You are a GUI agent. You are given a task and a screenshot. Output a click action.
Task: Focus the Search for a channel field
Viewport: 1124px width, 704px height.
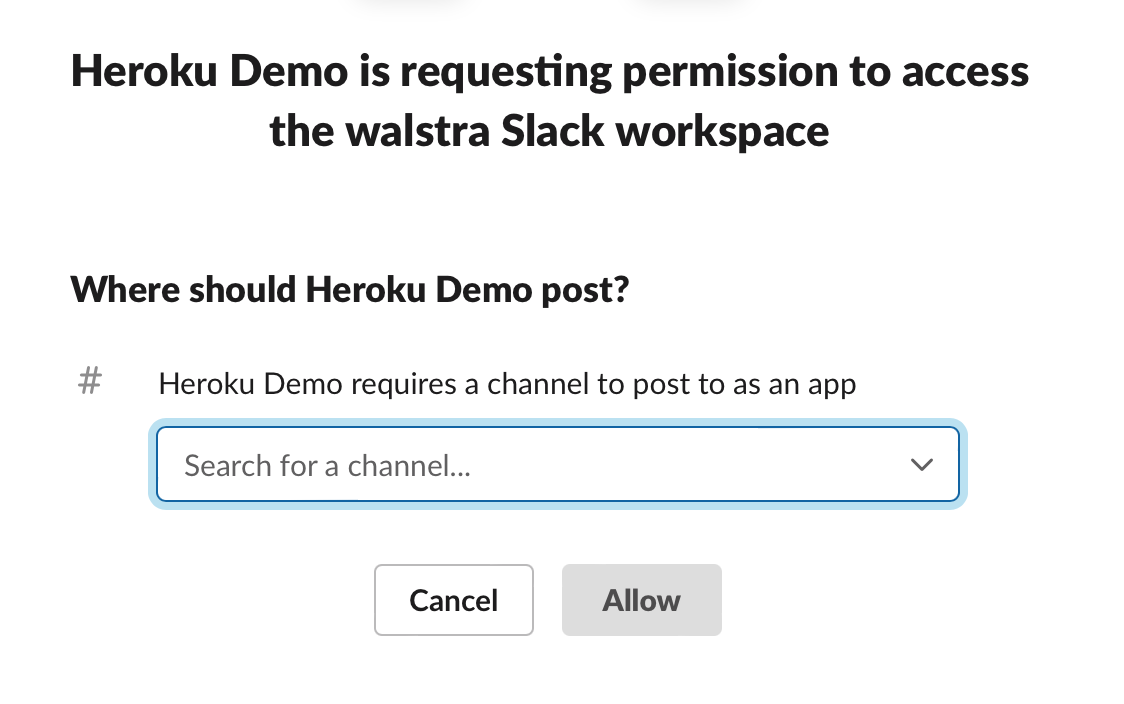pyautogui.click(x=540, y=465)
